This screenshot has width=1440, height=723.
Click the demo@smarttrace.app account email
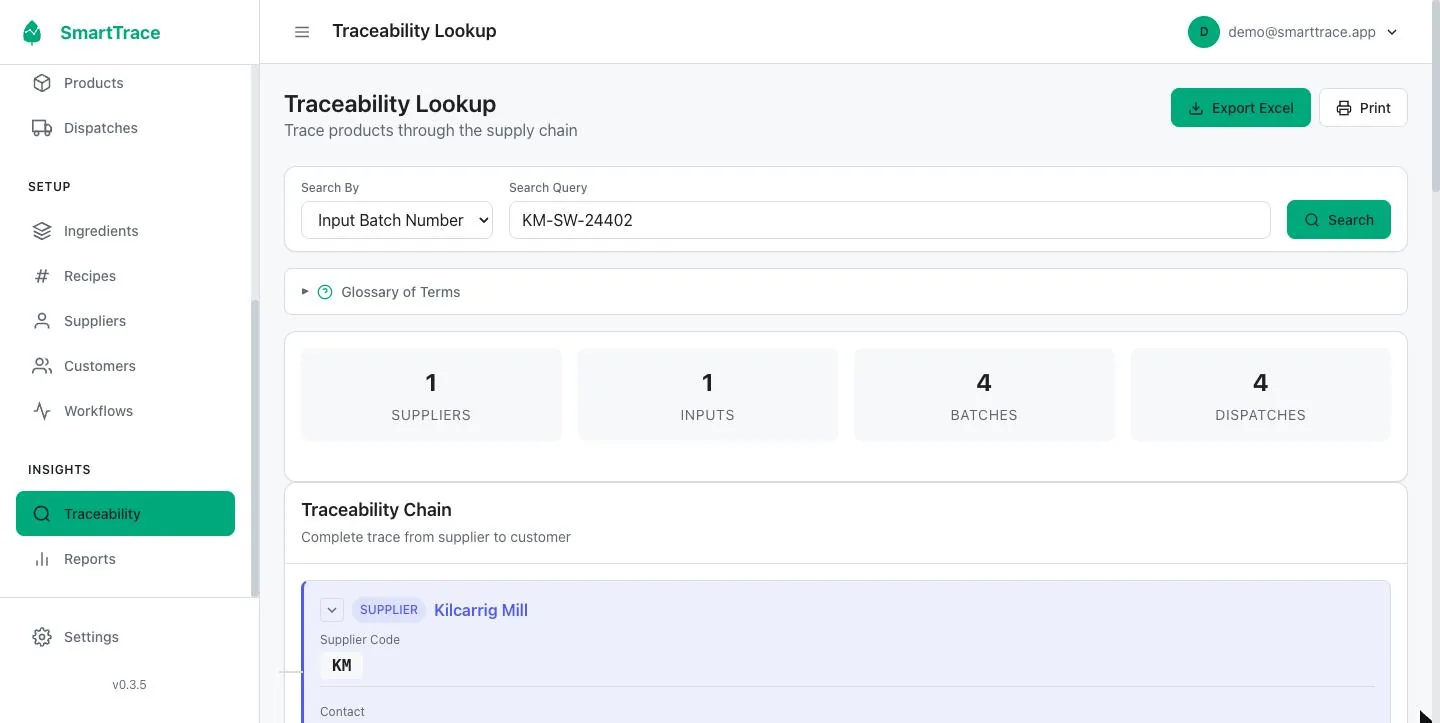tap(1302, 32)
